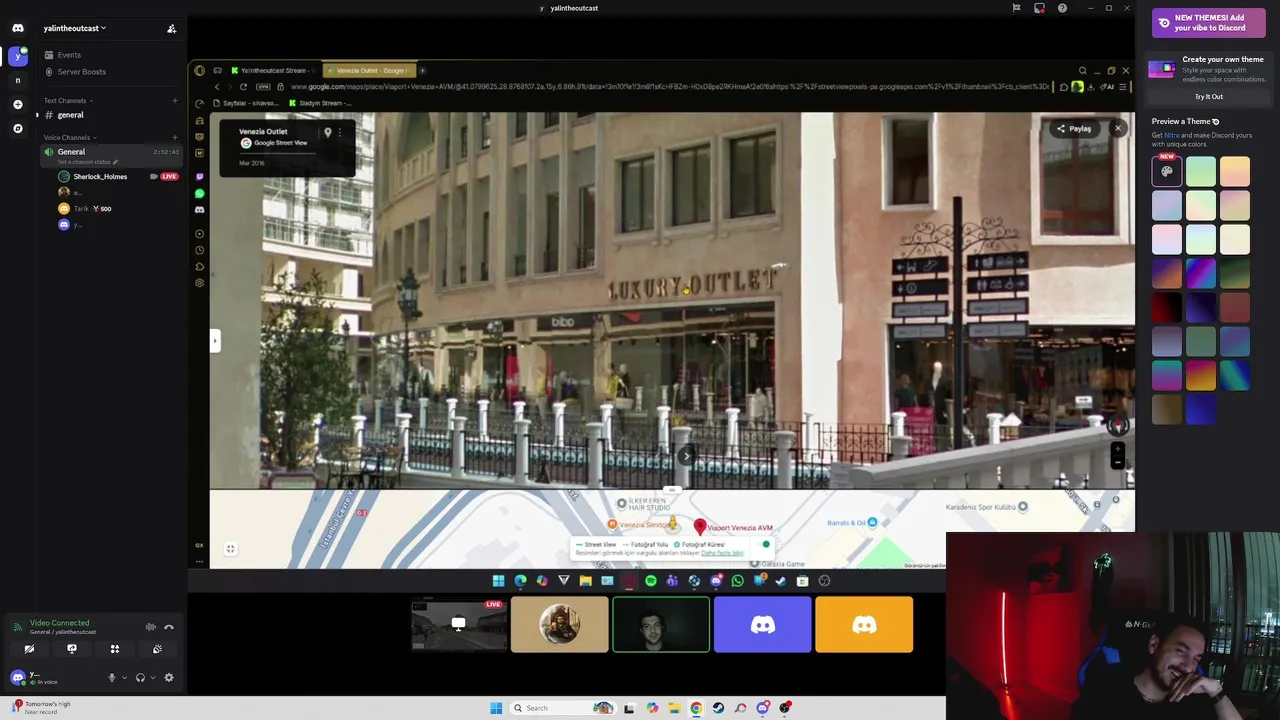
Task: Create channel in Voice Channels plus
Action: click(175, 137)
